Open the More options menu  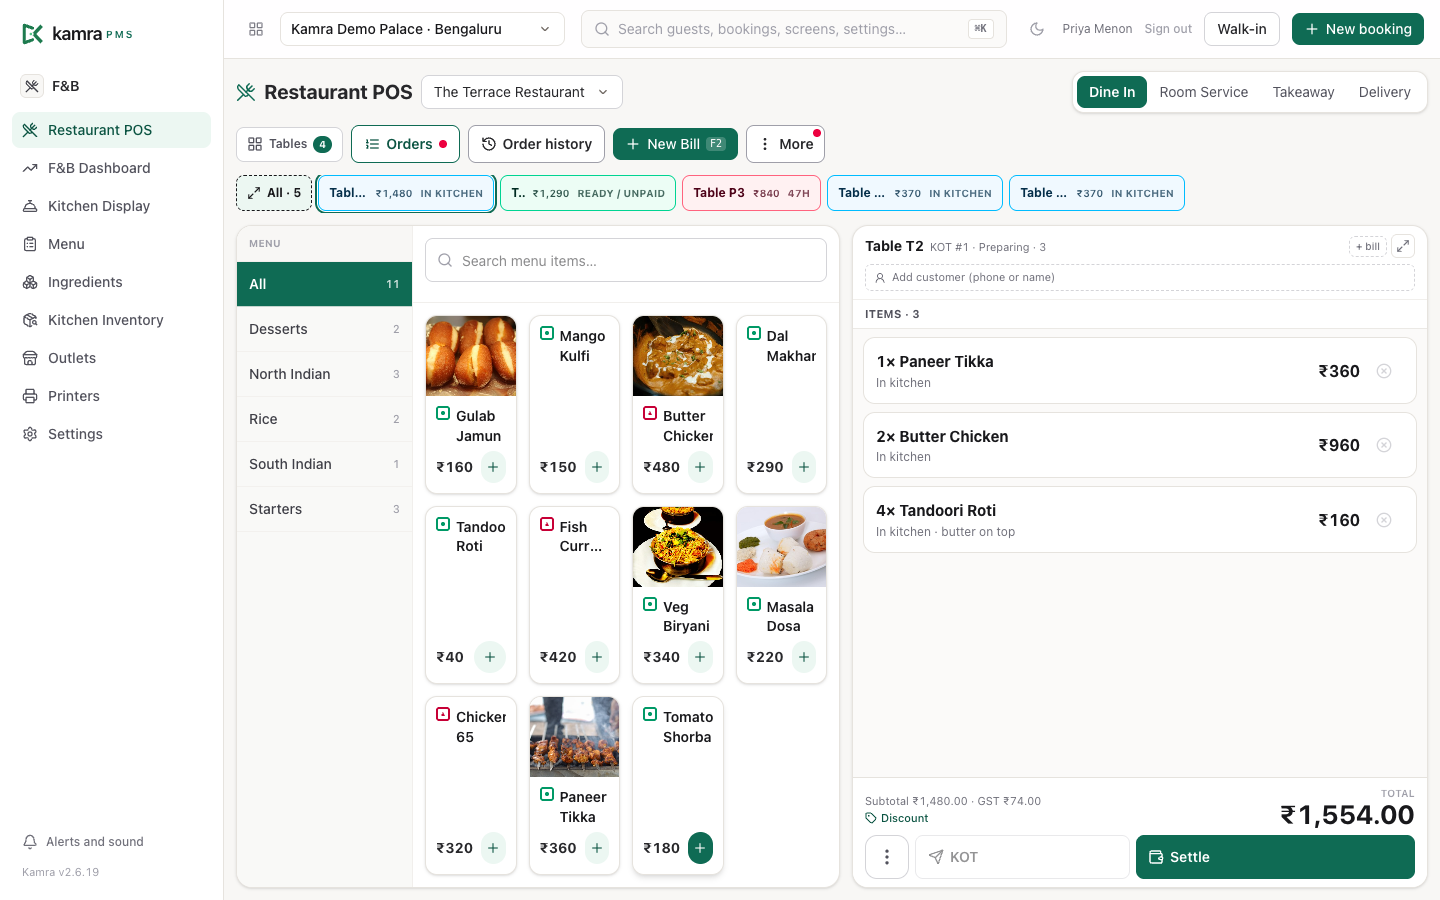[786, 144]
